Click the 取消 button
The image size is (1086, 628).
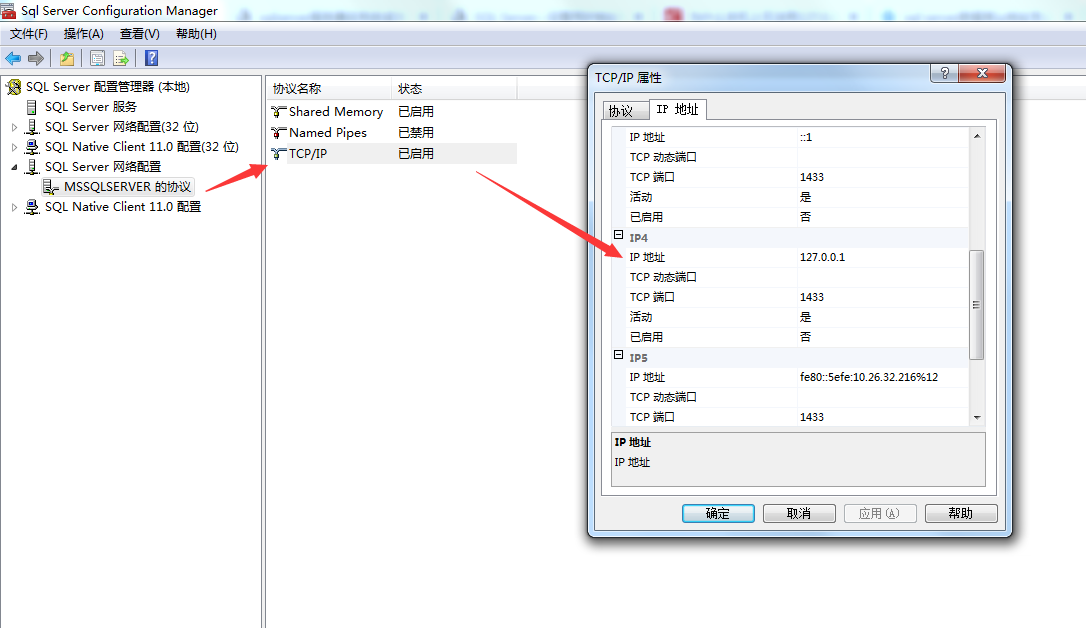tap(799, 513)
